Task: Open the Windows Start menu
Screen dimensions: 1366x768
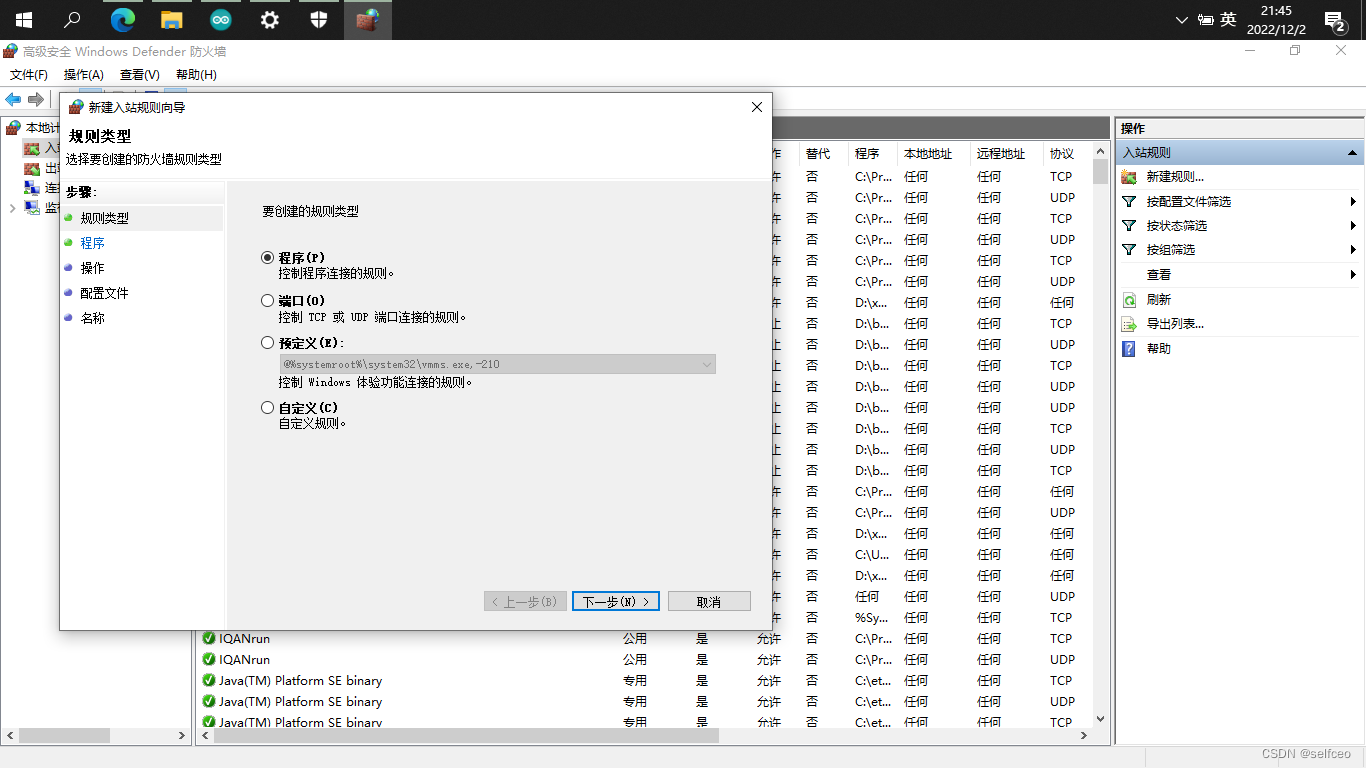Action: [24, 20]
